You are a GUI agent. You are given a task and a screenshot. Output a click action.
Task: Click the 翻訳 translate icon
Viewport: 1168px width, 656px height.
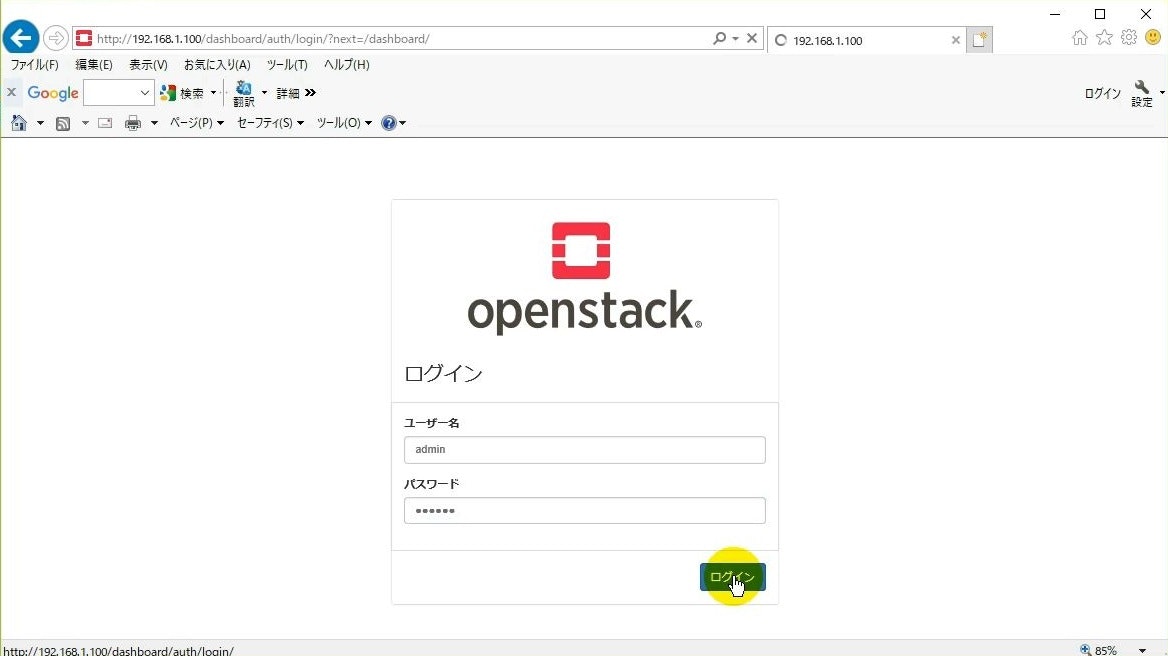click(244, 94)
